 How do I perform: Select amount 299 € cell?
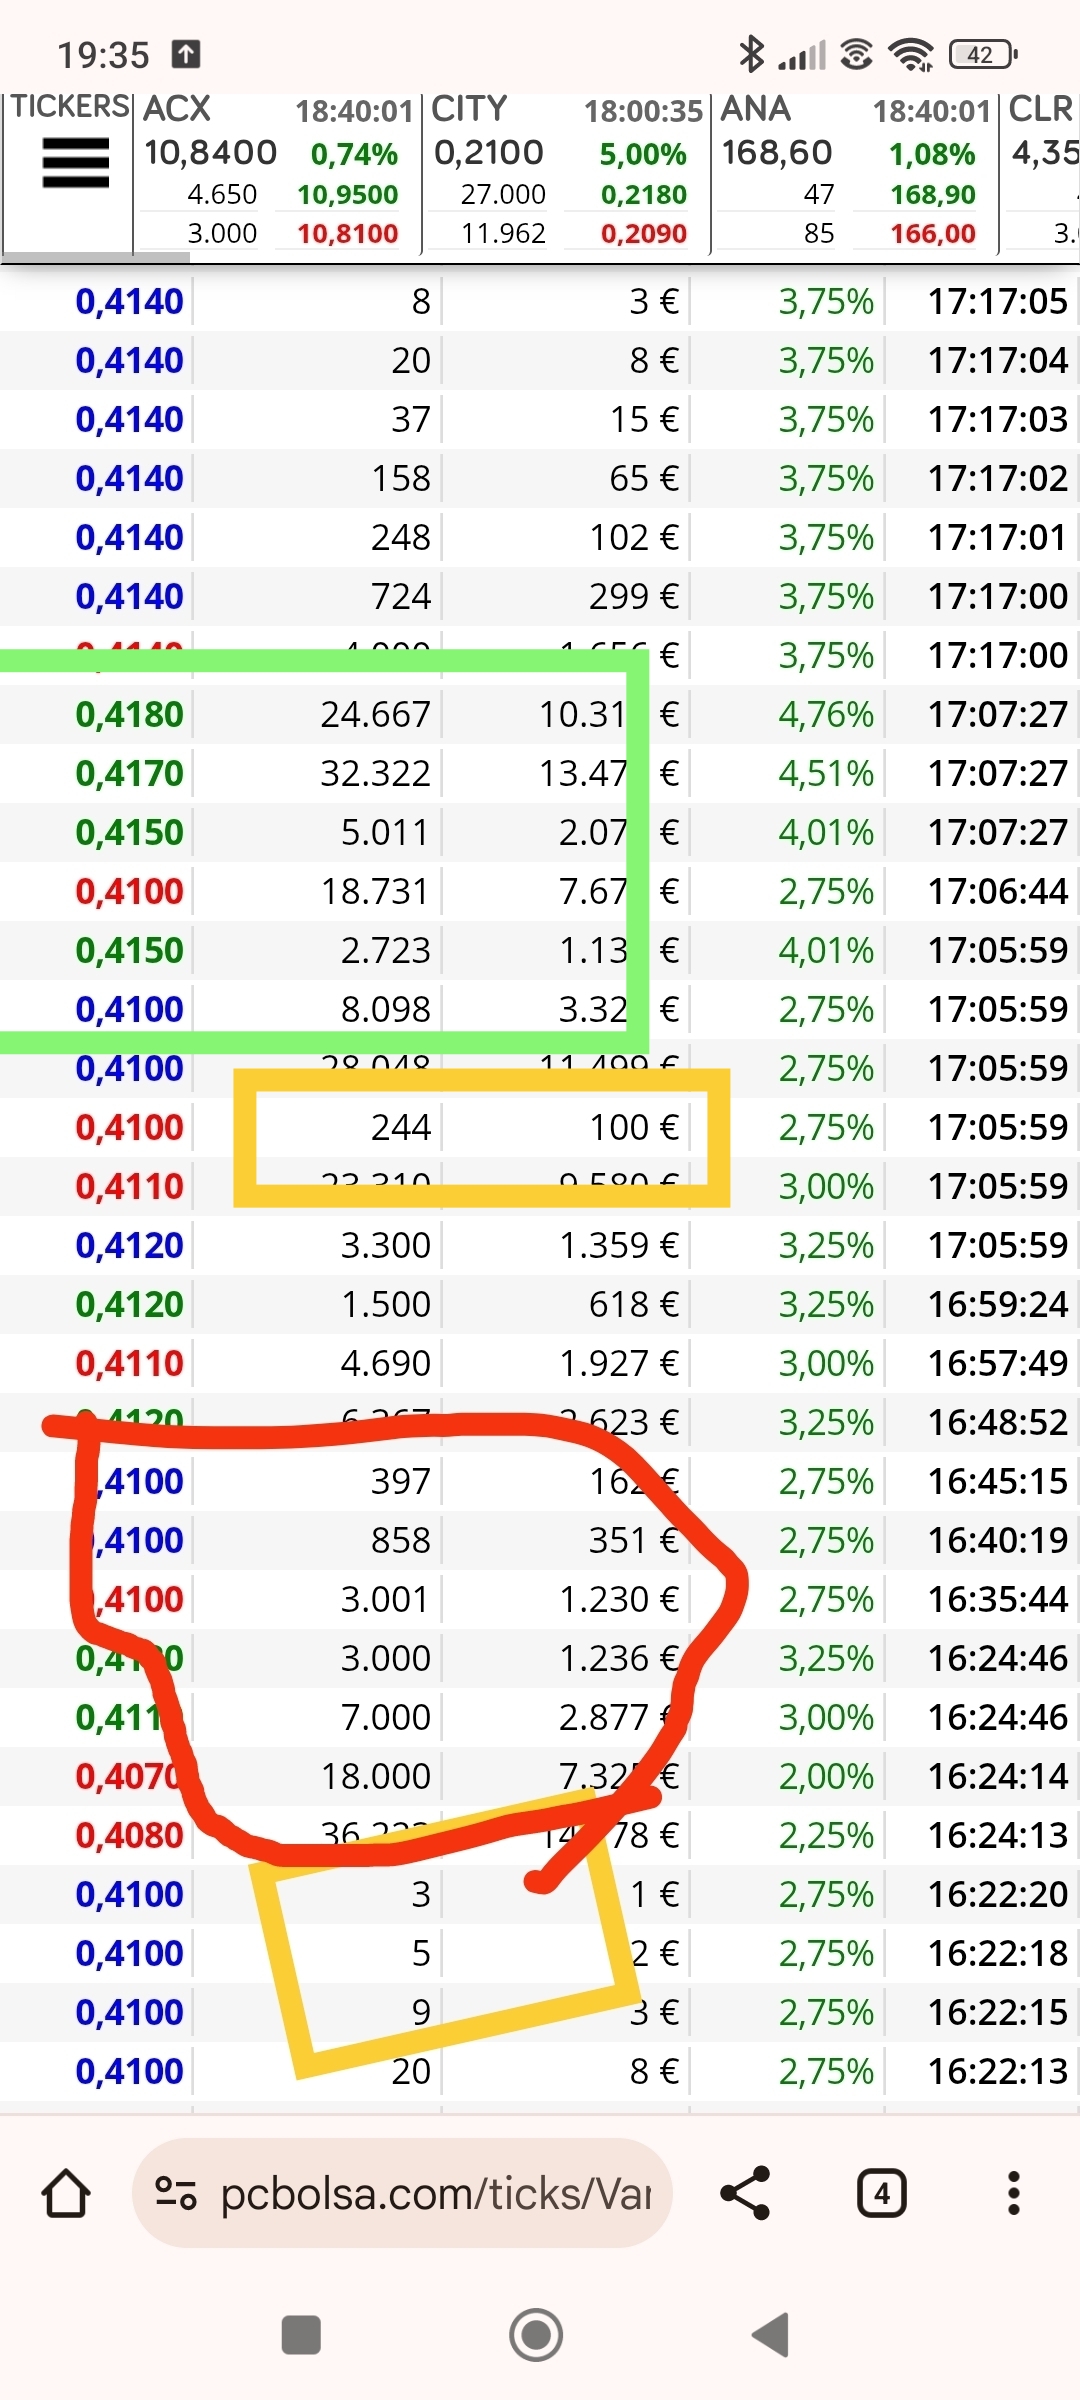(x=634, y=596)
